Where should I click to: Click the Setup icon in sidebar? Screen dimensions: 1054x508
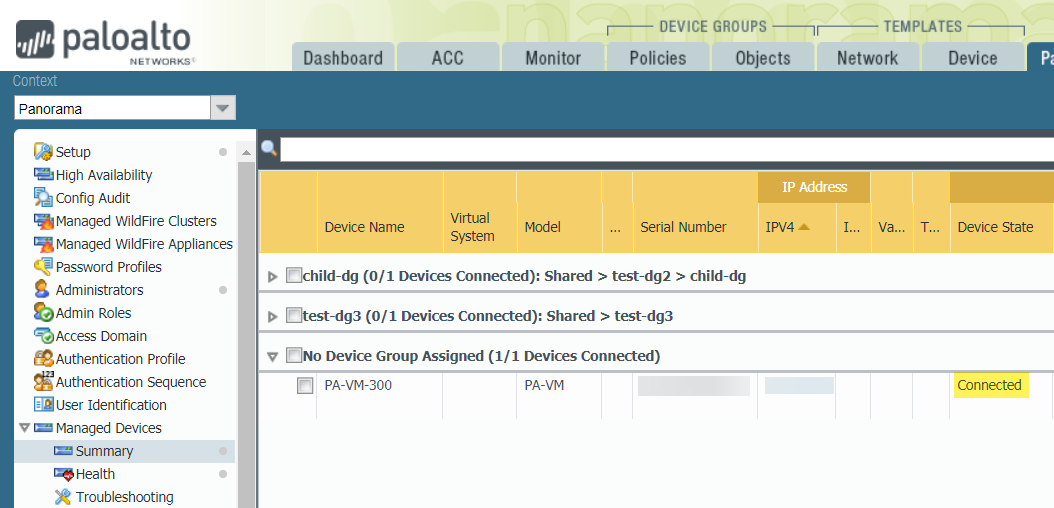pyautogui.click(x=43, y=152)
